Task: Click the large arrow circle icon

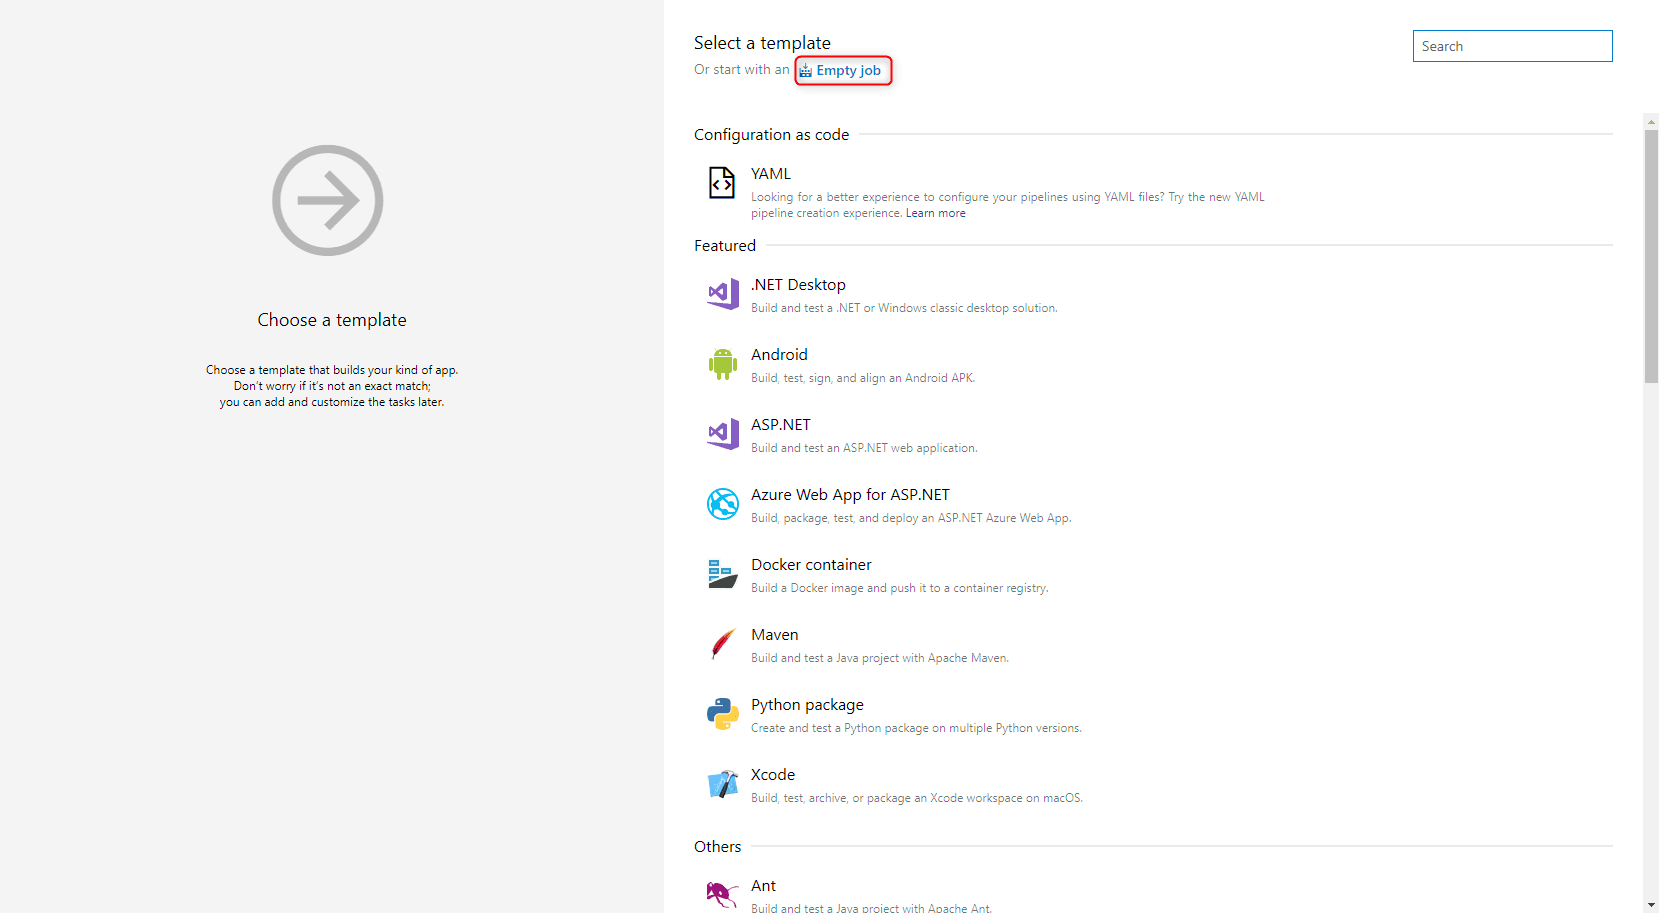Action: pyautogui.click(x=328, y=200)
